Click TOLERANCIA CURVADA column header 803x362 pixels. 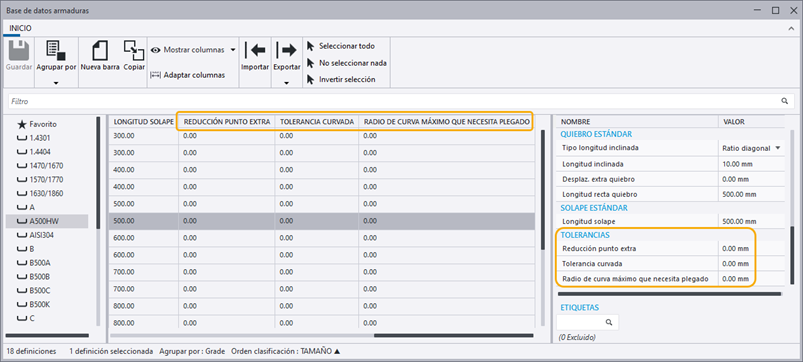click(x=316, y=122)
